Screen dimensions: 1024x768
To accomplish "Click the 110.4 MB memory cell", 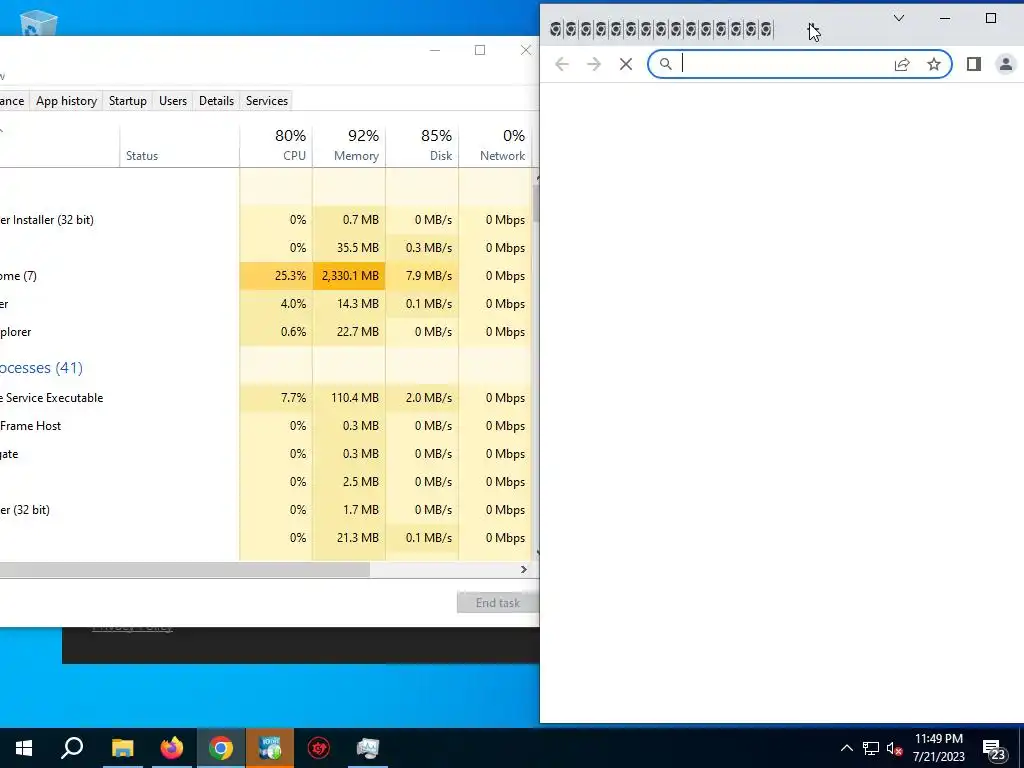I will point(349,398).
